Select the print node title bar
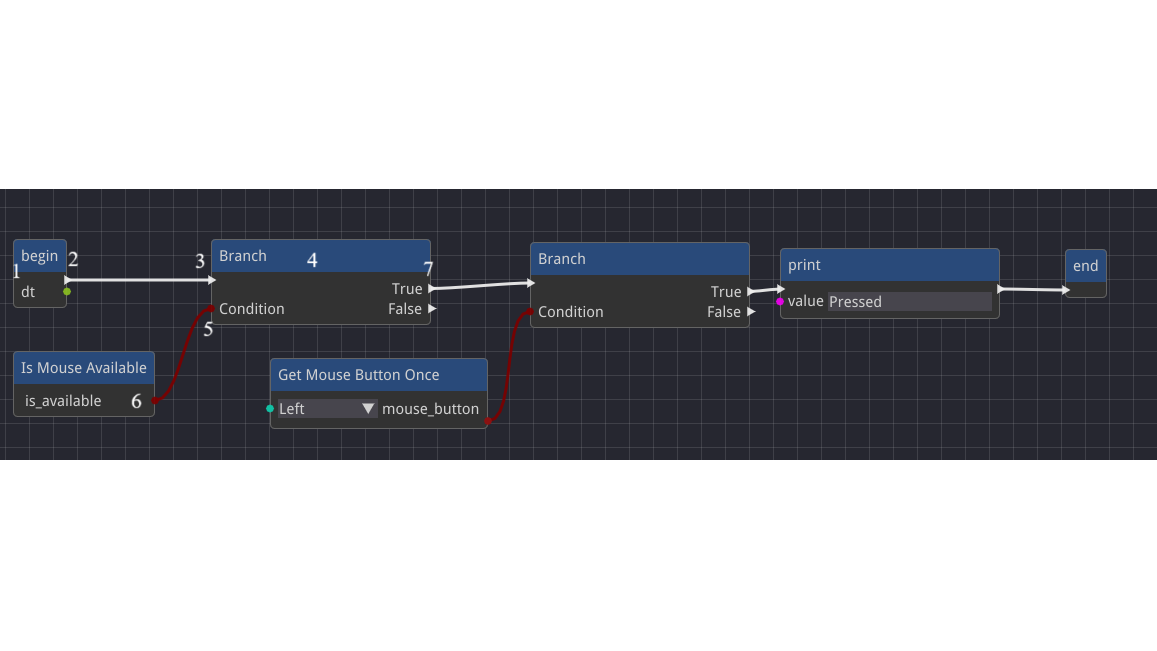Viewport: 1157px width, 651px height. click(889, 265)
